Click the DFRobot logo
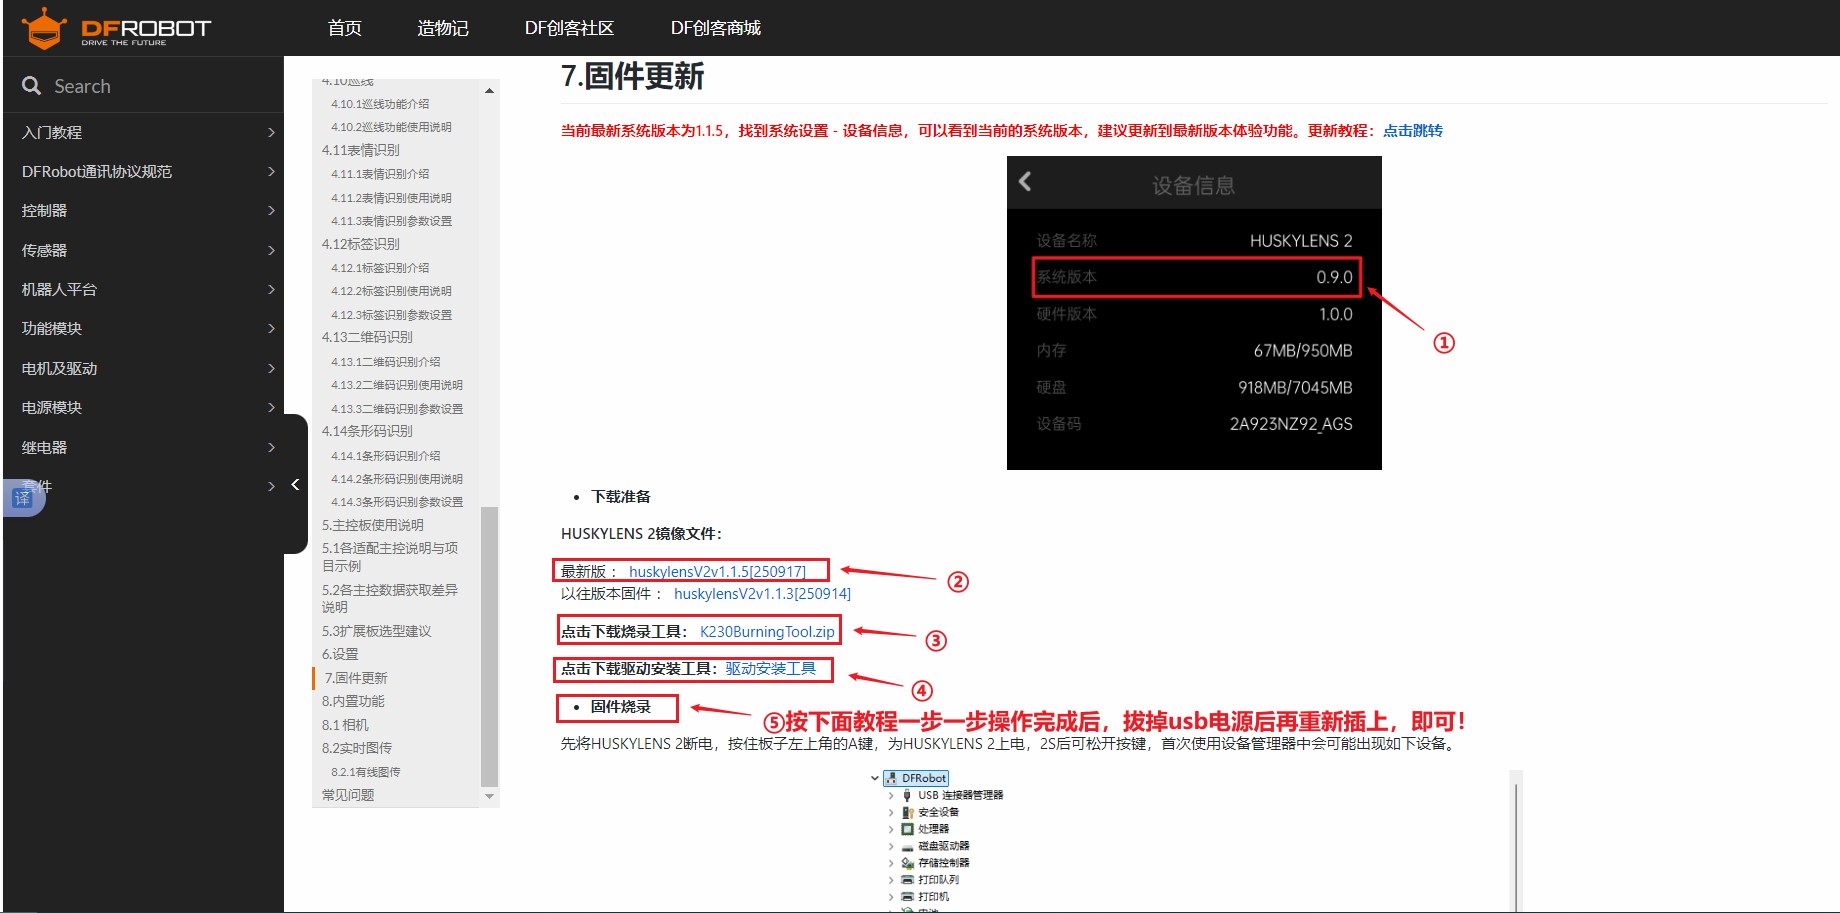This screenshot has width=1840, height=913. (x=116, y=28)
